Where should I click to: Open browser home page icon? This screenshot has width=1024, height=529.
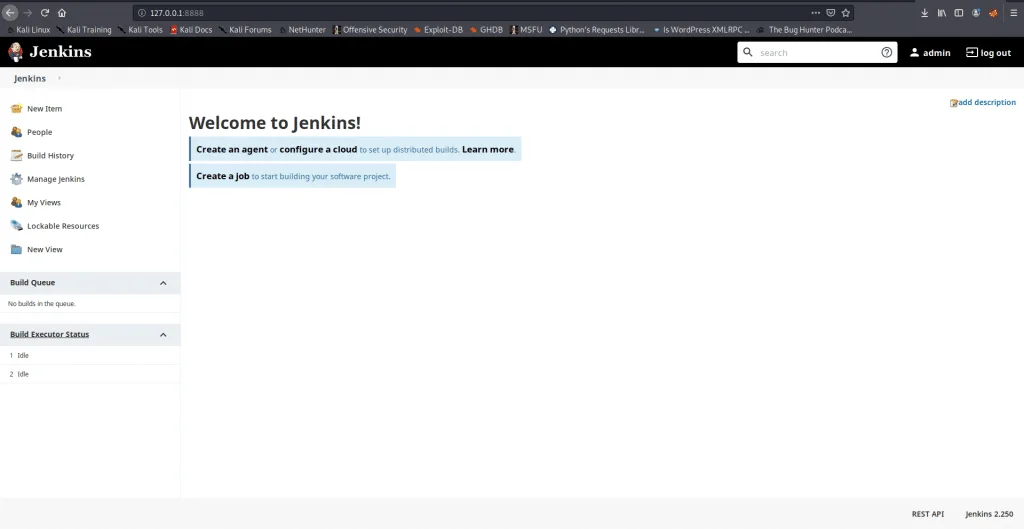click(x=62, y=12)
